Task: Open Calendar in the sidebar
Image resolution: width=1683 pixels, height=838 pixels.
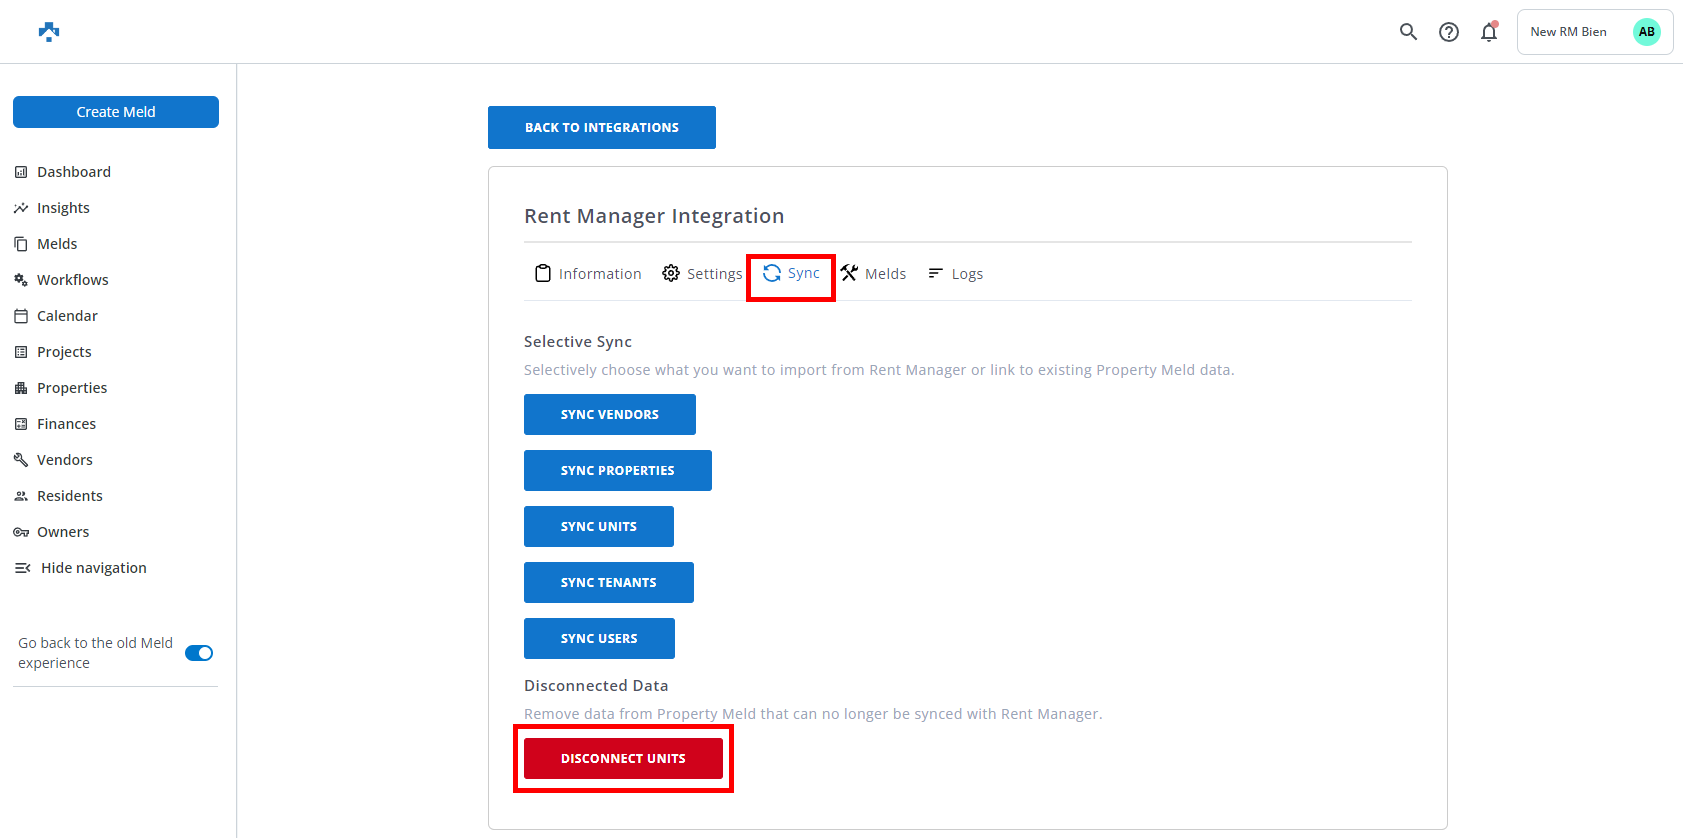Action: pos(67,316)
